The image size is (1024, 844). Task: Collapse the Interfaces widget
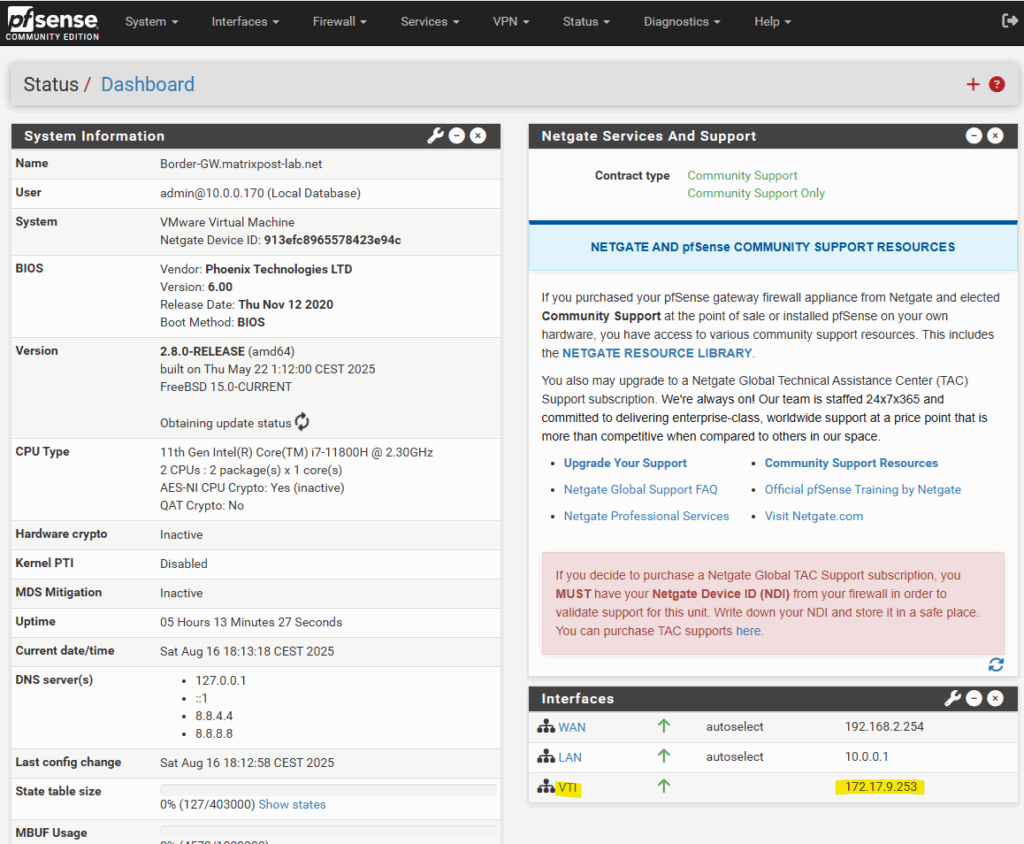click(974, 698)
